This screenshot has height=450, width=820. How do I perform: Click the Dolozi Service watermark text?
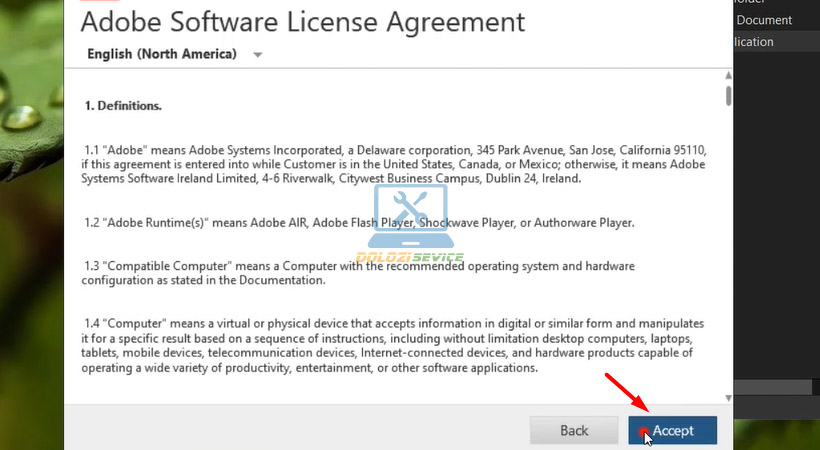click(410, 257)
